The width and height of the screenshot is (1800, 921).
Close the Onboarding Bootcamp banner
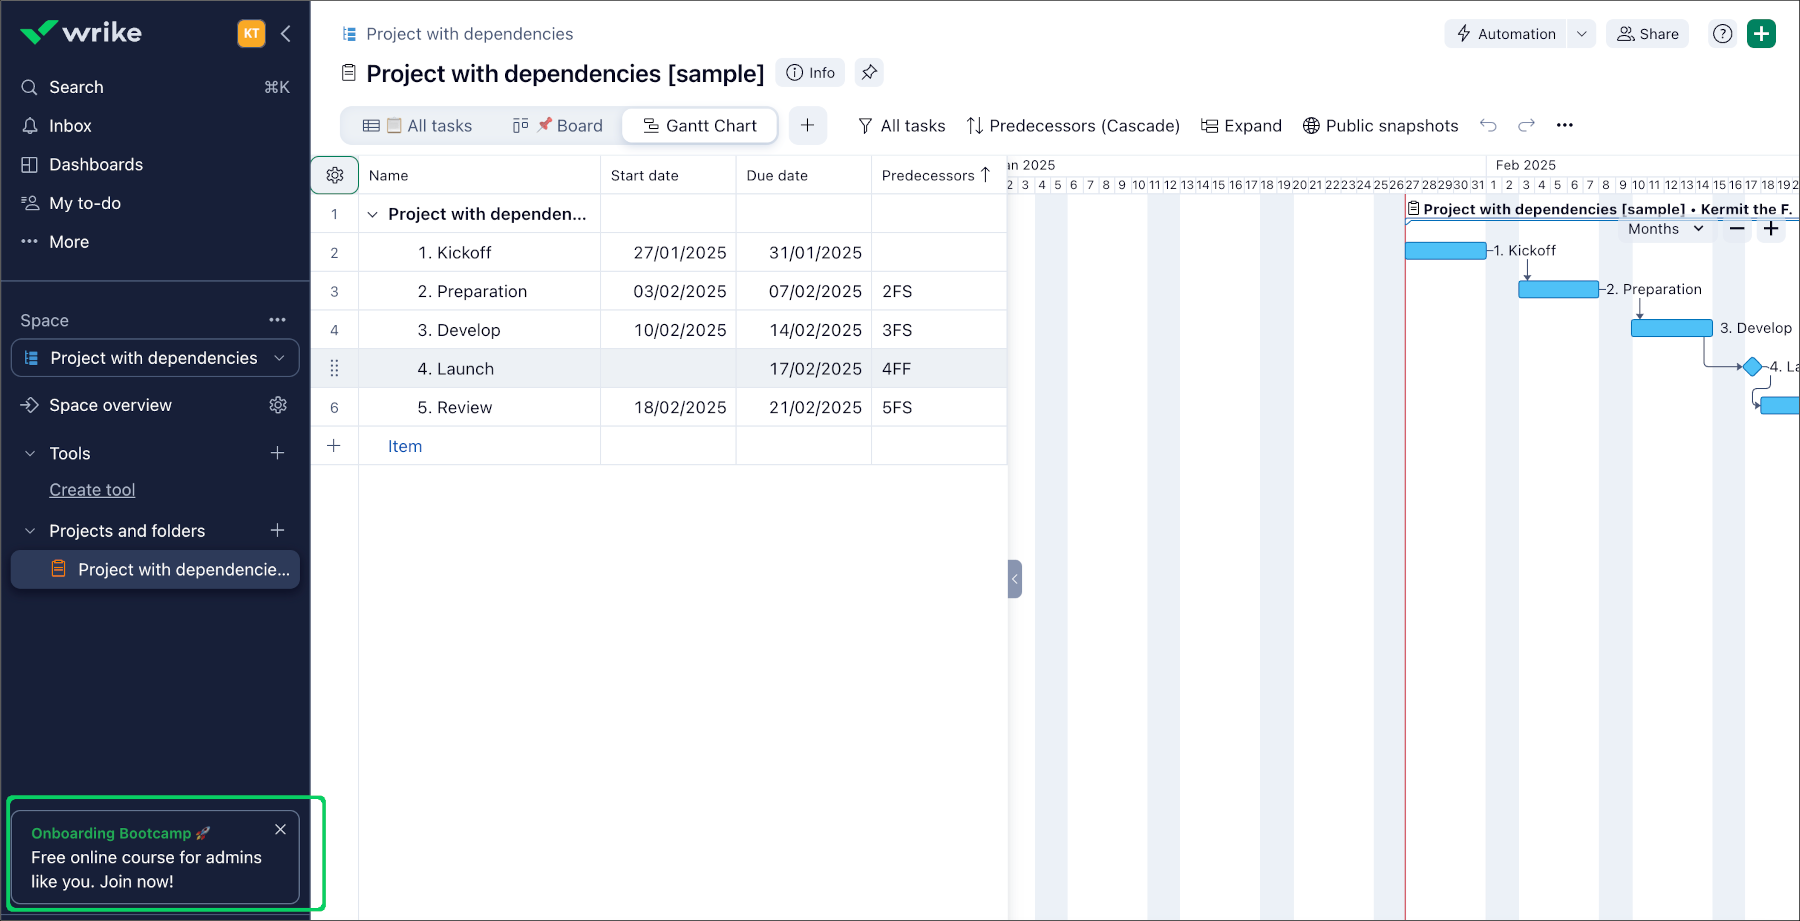tap(280, 829)
